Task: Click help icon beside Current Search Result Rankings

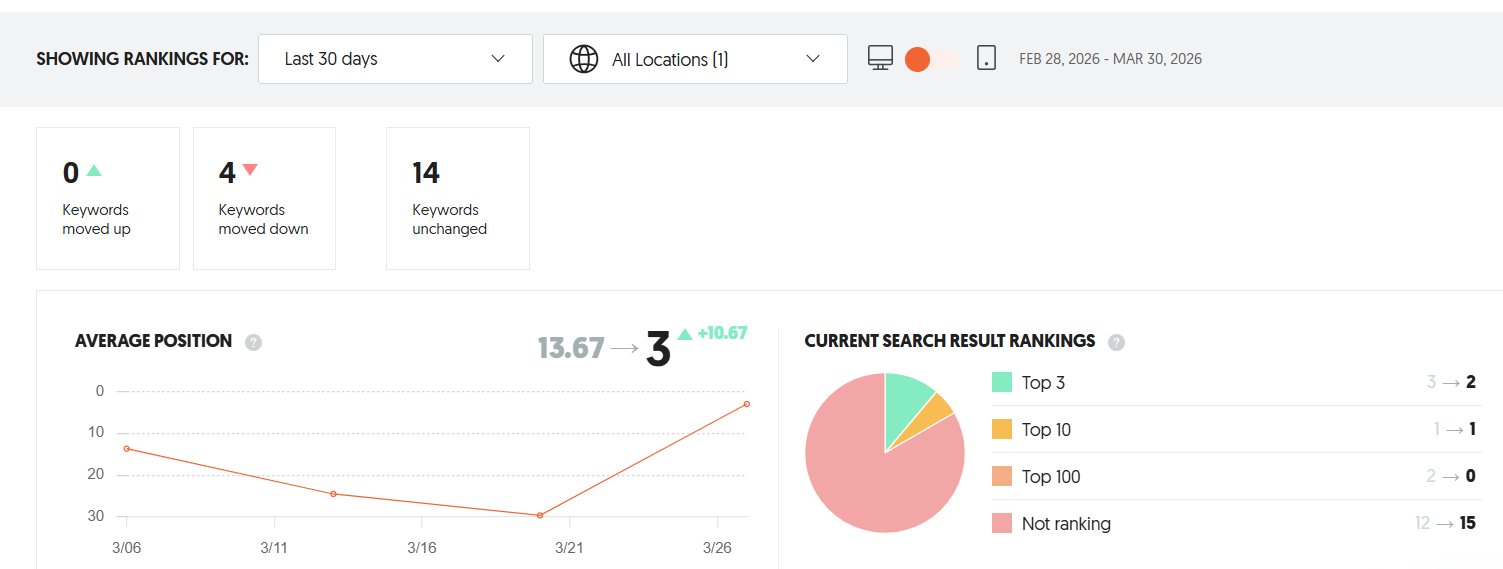Action: click(x=1116, y=342)
